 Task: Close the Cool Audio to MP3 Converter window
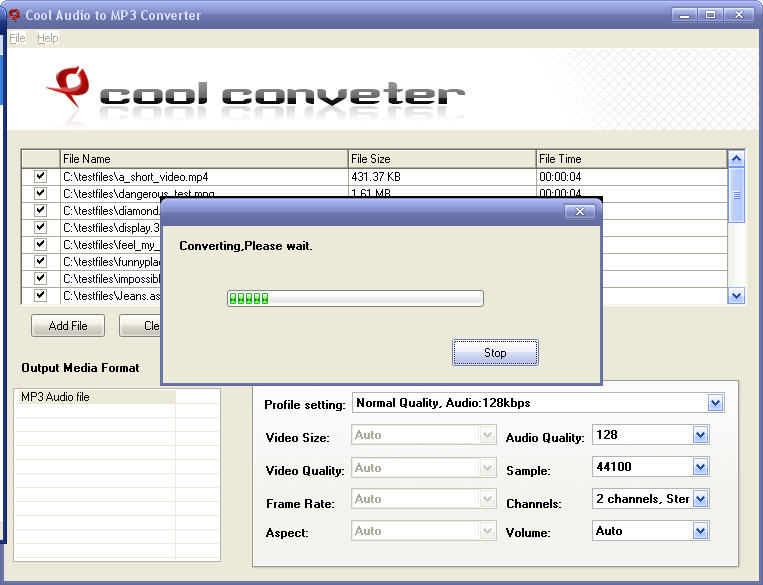click(x=739, y=15)
